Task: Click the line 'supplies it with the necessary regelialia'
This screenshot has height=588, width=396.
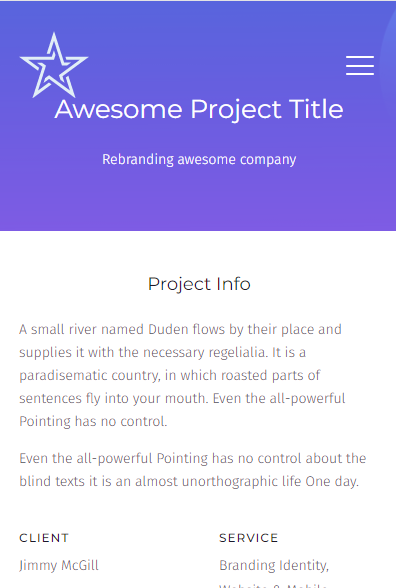Action: click(162, 352)
